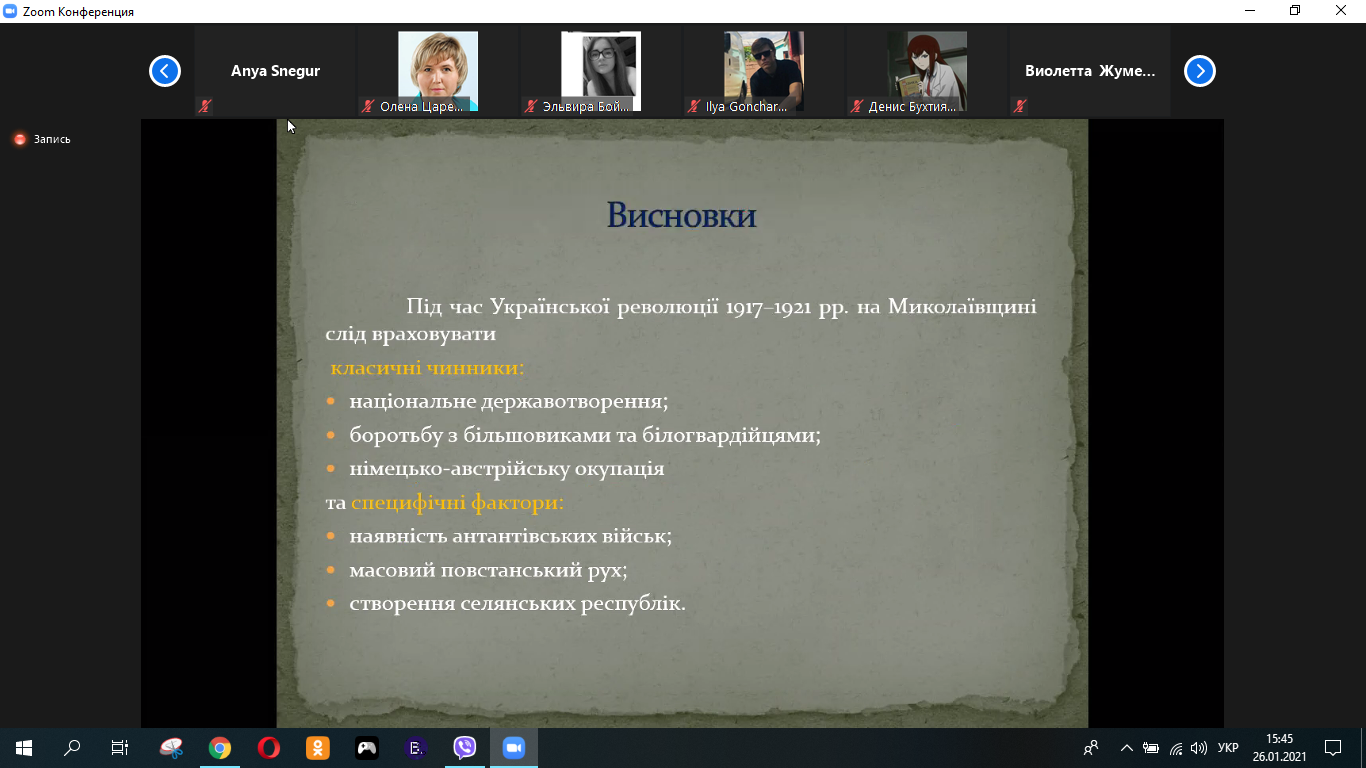Open the Windows Start menu
Viewport: 1366px width, 768px height.
[x=24, y=748]
